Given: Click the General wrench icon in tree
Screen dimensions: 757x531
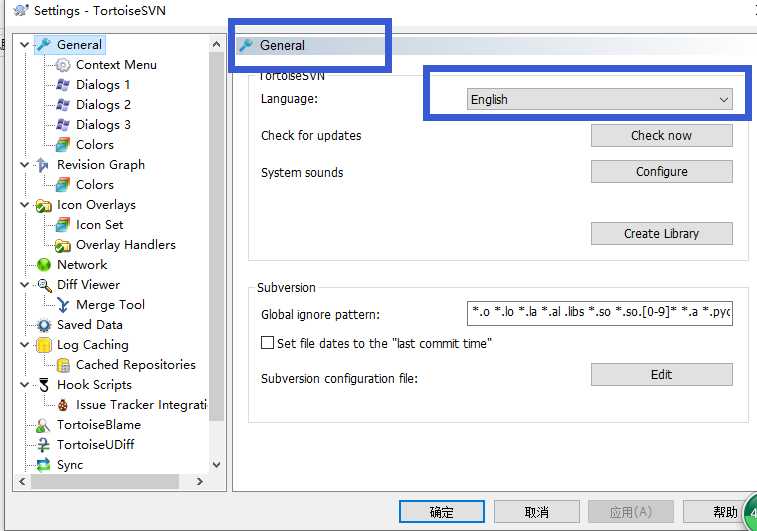Looking at the screenshot, I should (x=43, y=45).
